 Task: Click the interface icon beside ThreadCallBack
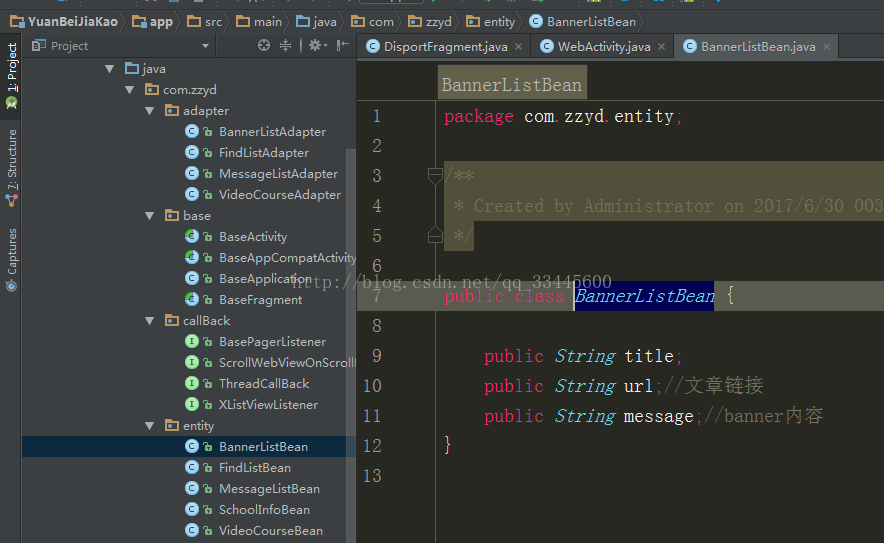coord(192,383)
